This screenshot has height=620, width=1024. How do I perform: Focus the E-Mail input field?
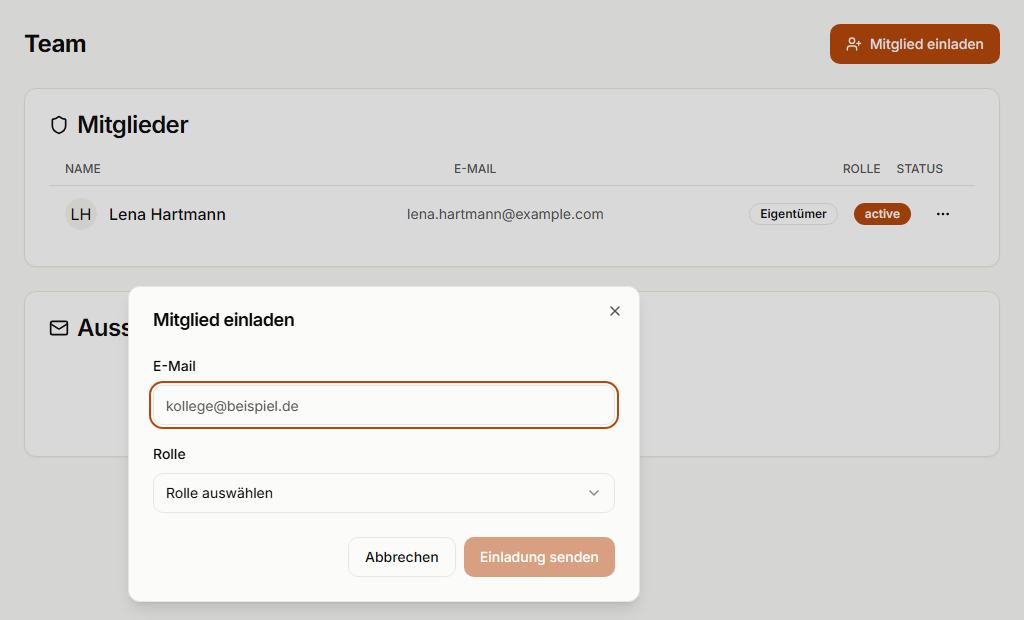(x=384, y=406)
